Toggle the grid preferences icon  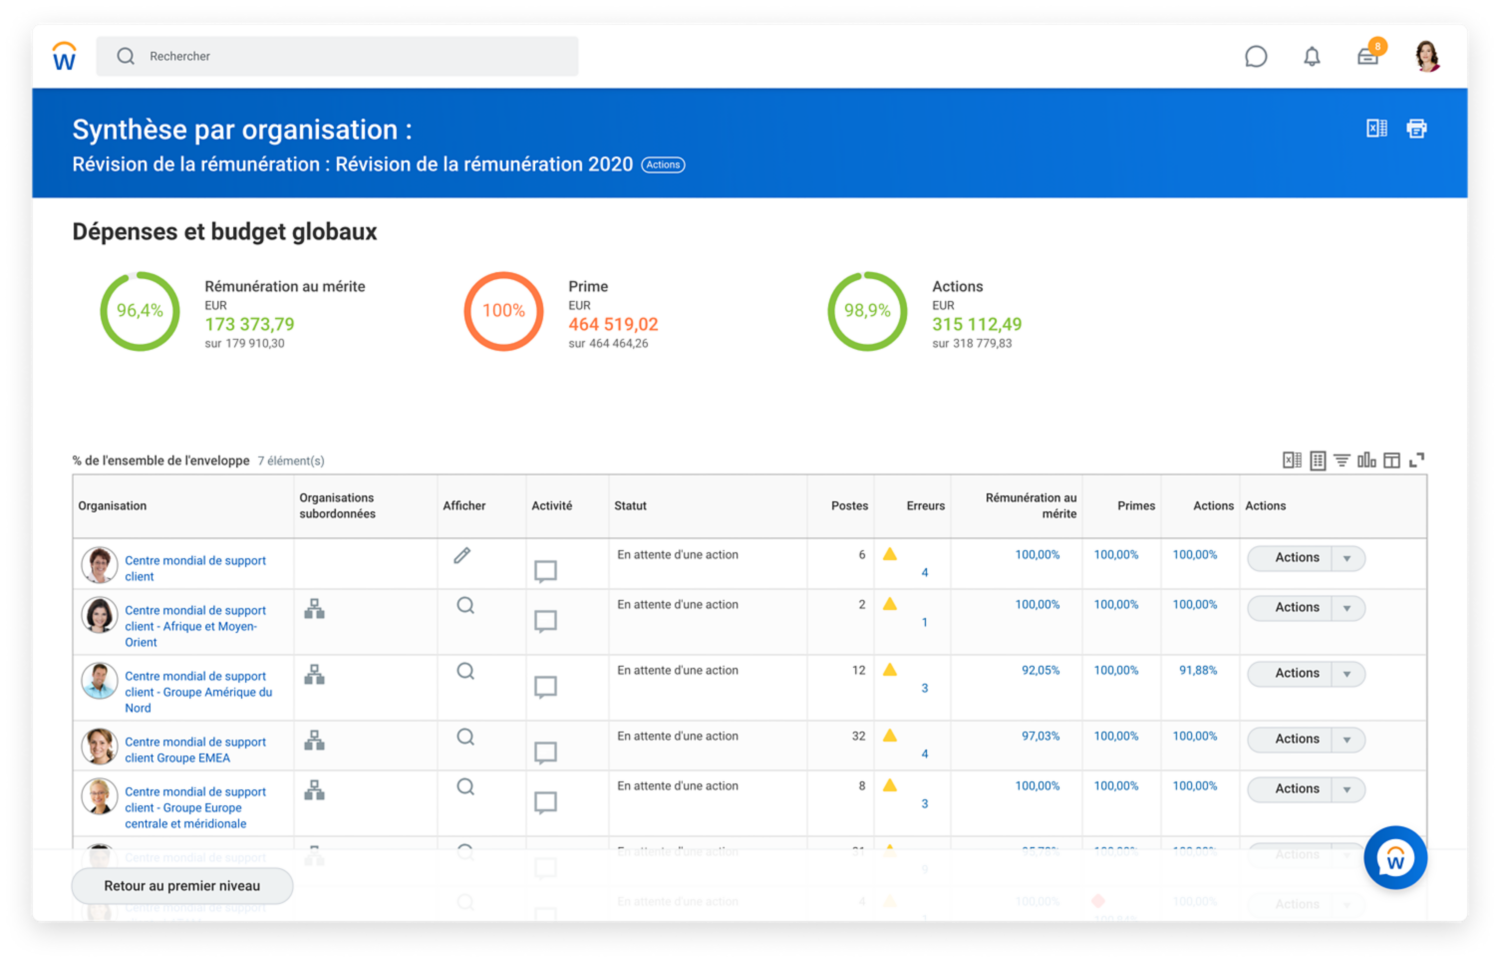tap(1318, 460)
